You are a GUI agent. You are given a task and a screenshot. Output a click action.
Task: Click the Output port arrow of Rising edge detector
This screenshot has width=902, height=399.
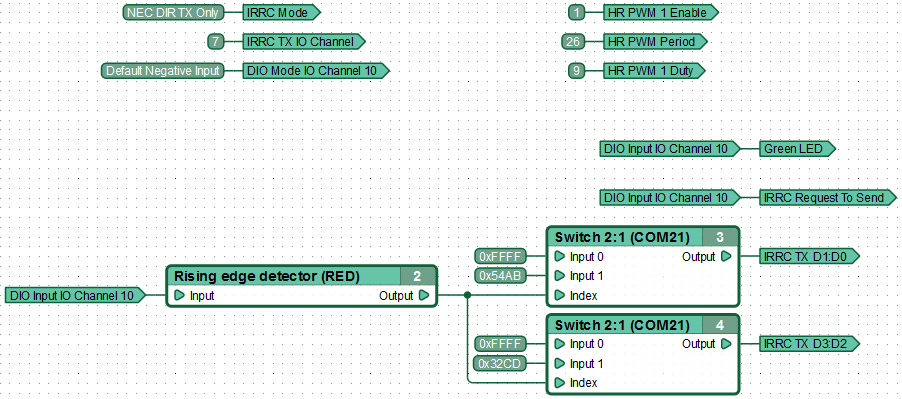[x=424, y=296]
